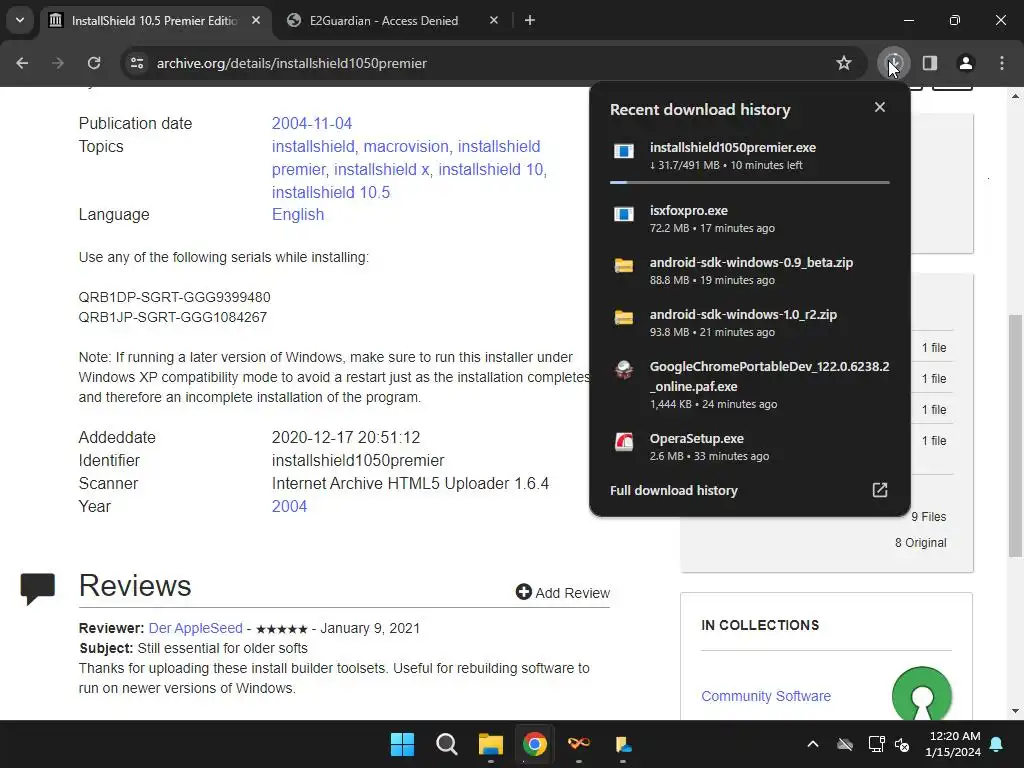Click the page vertical scrollbar thumb
The height and width of the screenshot is (768, 1024).
(x=1015, y=436)
